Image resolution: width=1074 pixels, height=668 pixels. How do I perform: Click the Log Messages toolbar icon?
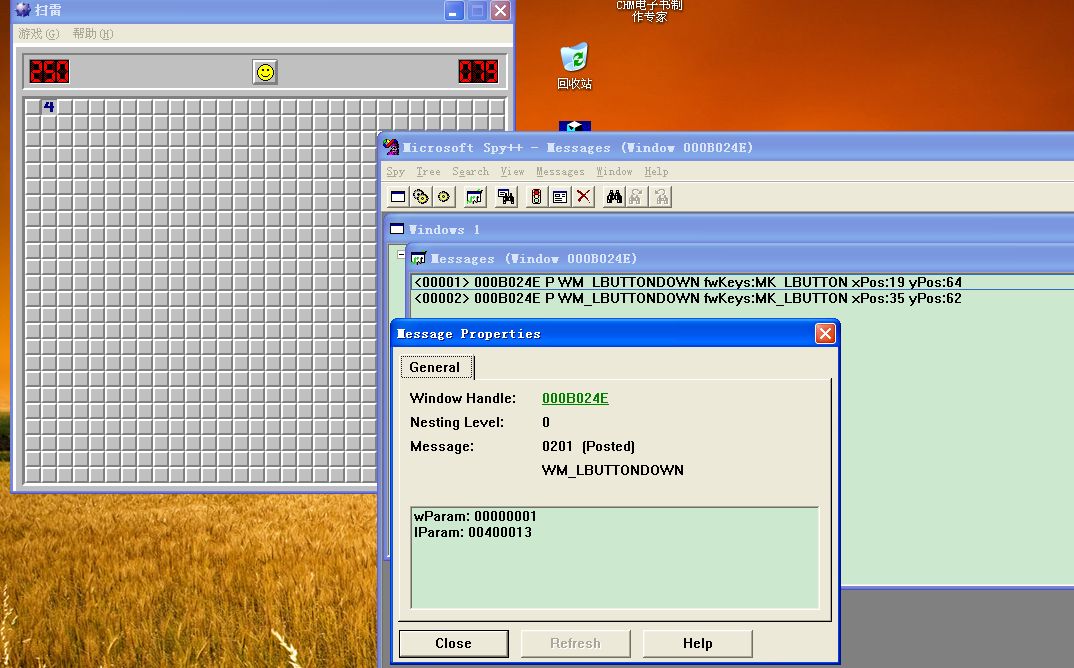[x=474, y=197]
